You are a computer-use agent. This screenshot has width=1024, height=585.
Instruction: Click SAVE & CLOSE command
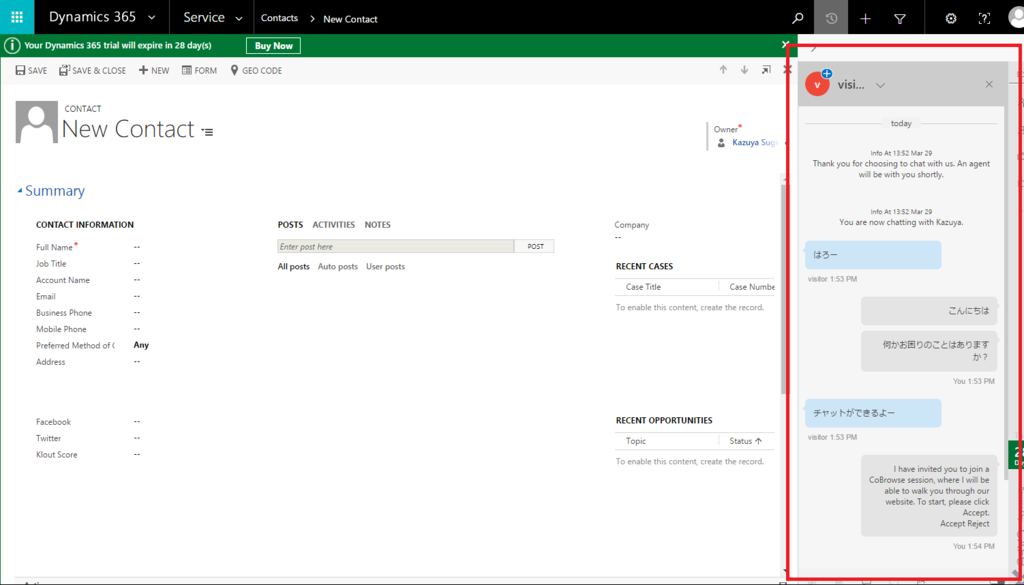tap(93, 71)
